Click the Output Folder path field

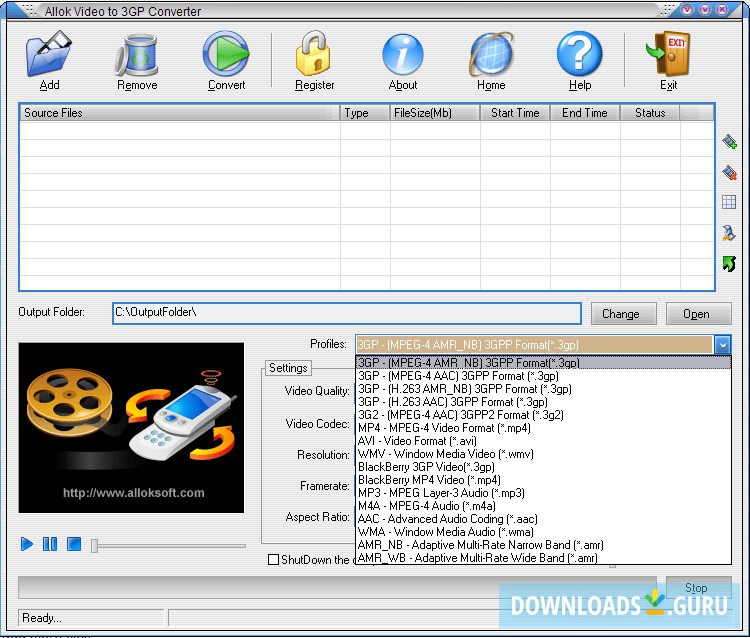347,313
